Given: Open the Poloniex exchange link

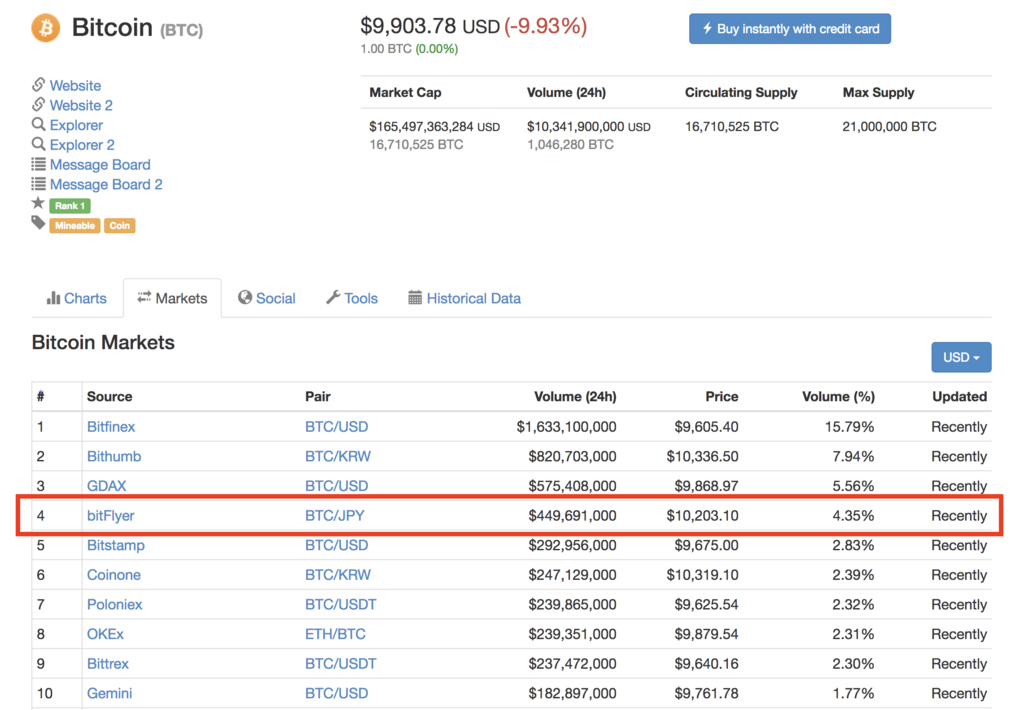Looking at the screenshot, I should tap(114, 604).
